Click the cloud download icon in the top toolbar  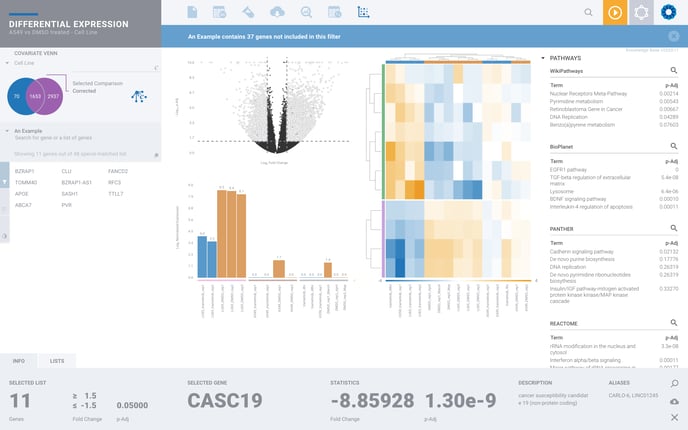277,12
